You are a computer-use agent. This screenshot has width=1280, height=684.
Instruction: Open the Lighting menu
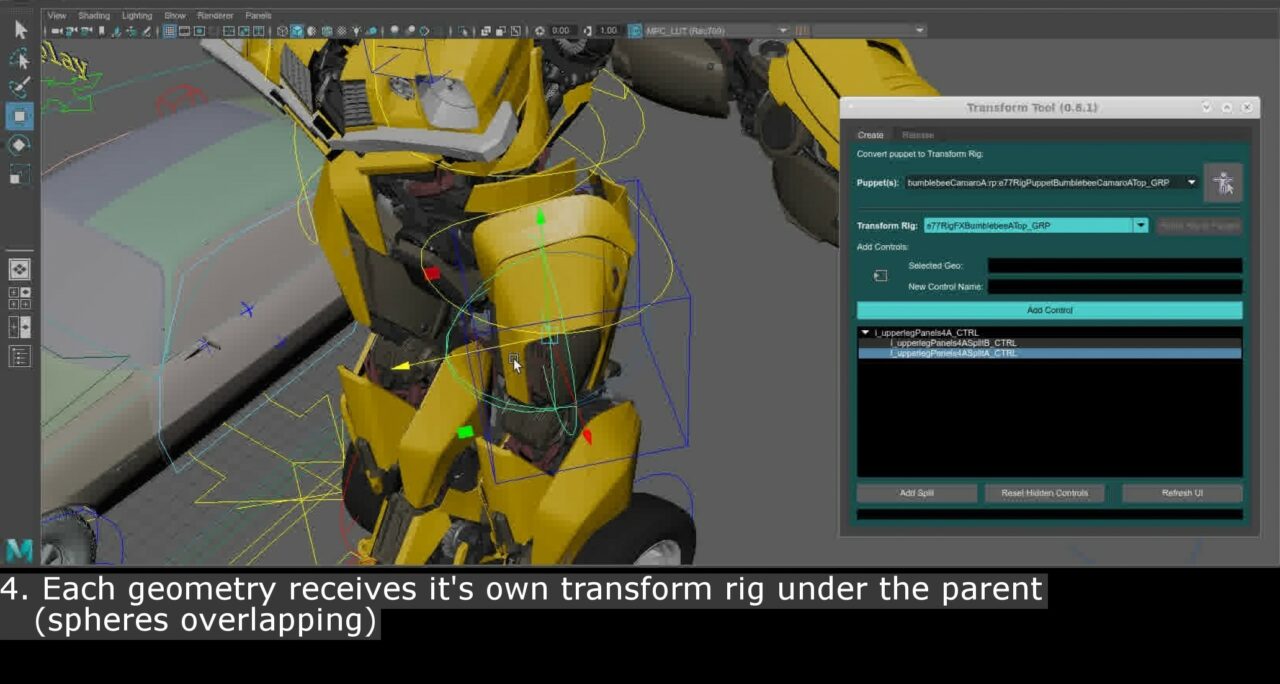point(137,15)
